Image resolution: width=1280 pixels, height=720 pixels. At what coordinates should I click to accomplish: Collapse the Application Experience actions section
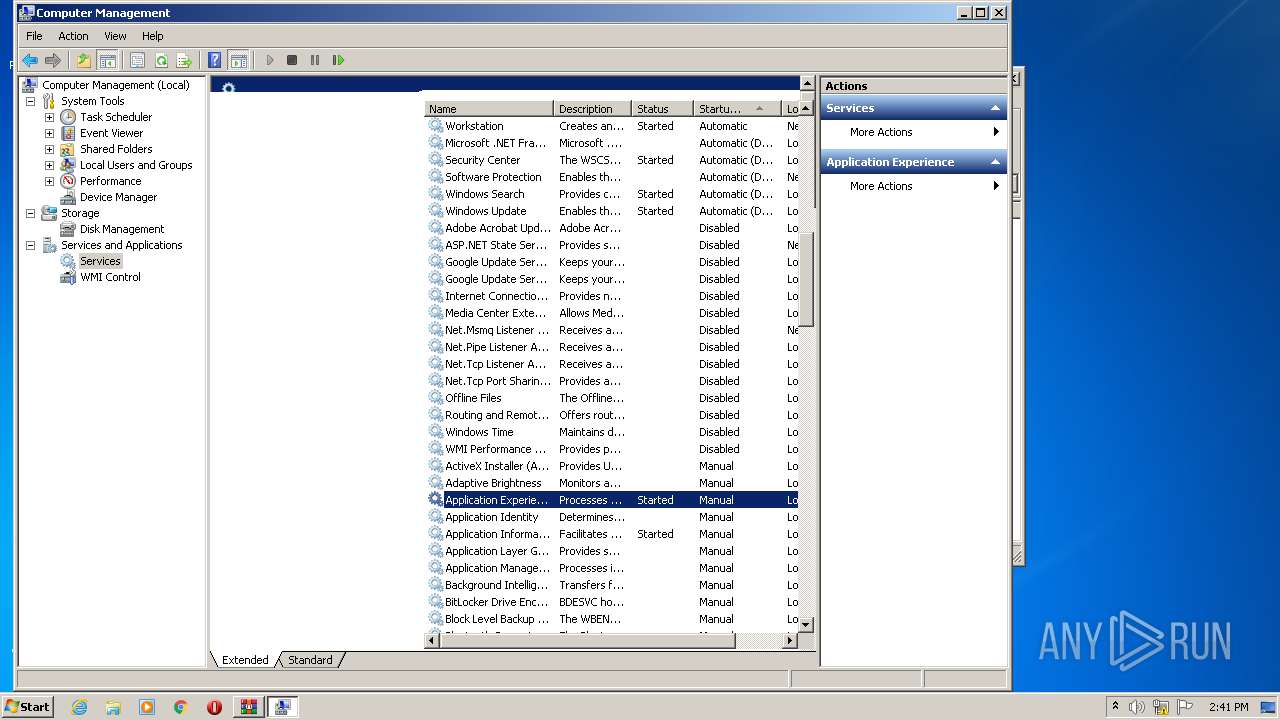coord(995,162)
